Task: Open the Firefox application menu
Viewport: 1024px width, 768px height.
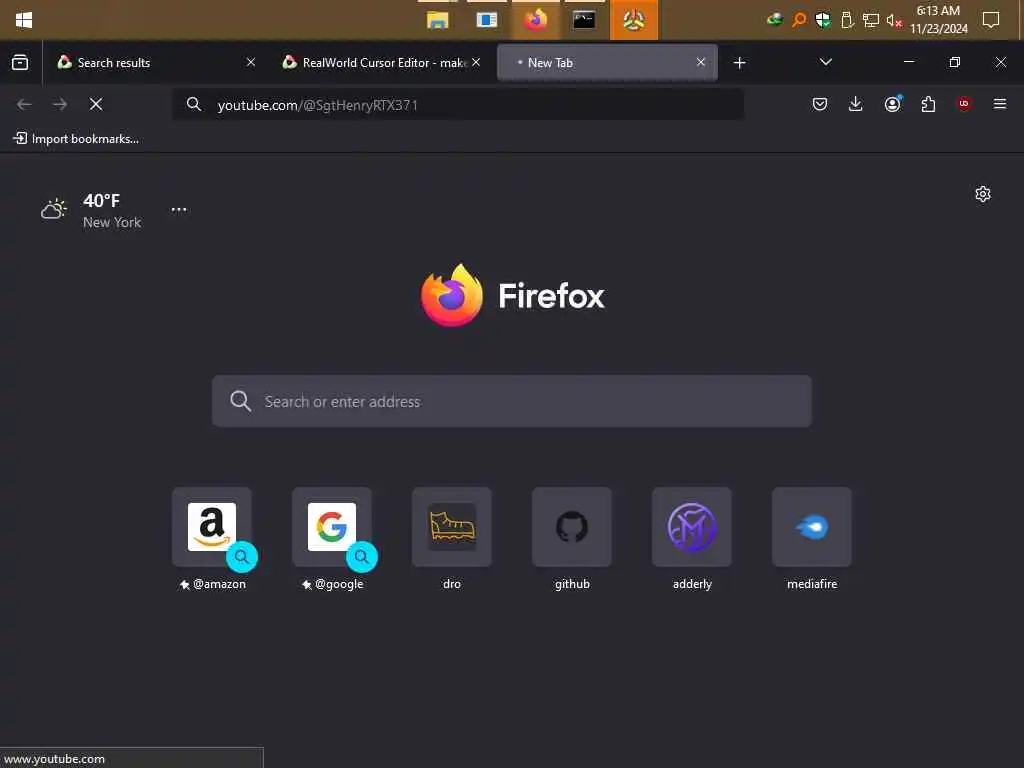Action: pyautogui.click(x=1000, y=104)
